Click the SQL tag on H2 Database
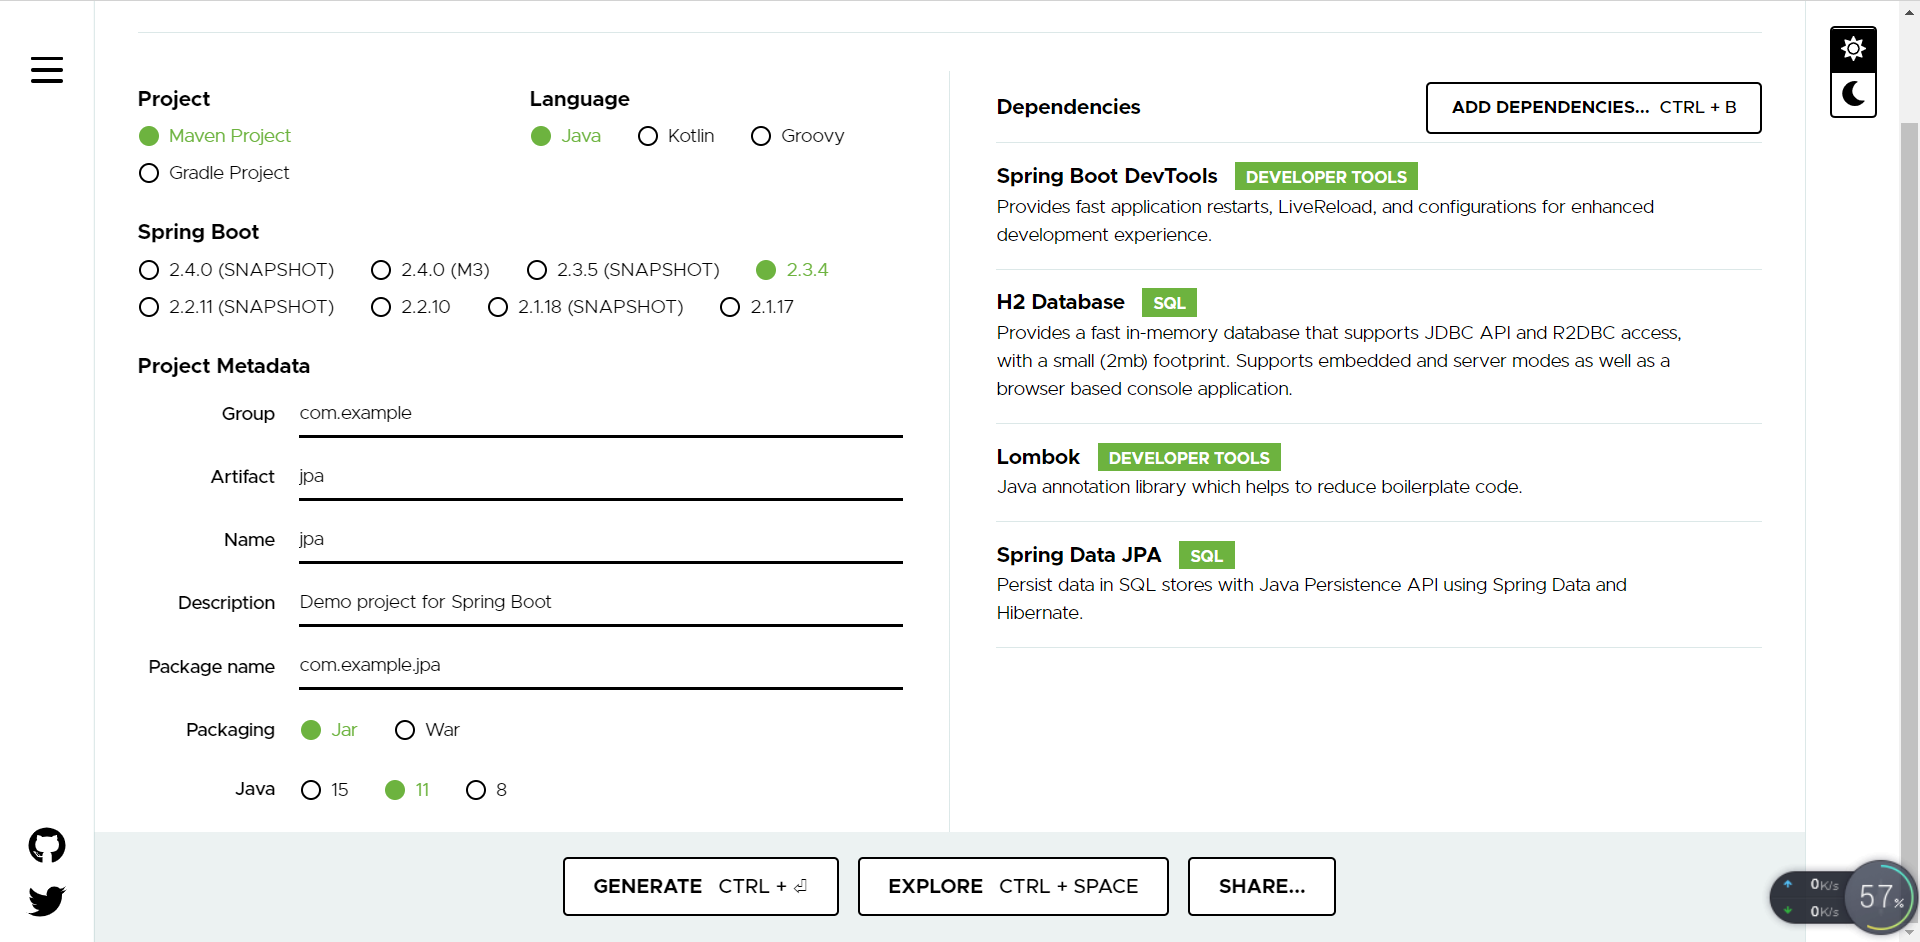Image resolution: width=1920 pixels, height=942 pixels. coord(1169,302)
